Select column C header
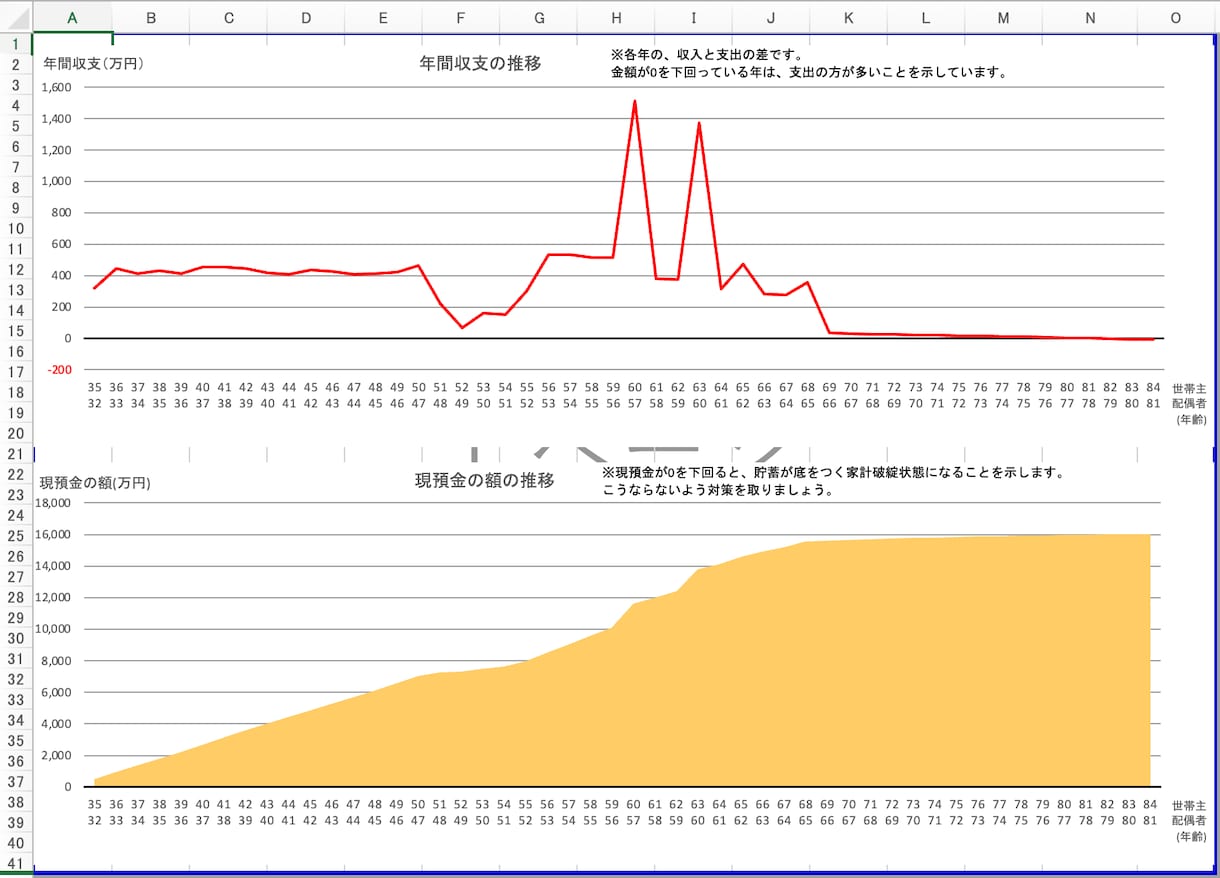The width and height of the screenshot is (1220, 878). [x=229, y=18]
